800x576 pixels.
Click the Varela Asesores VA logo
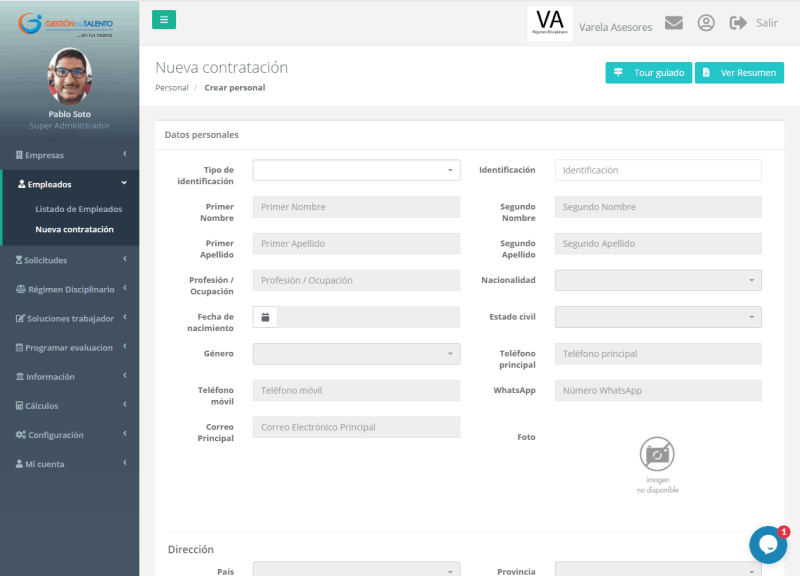point(550,23)
